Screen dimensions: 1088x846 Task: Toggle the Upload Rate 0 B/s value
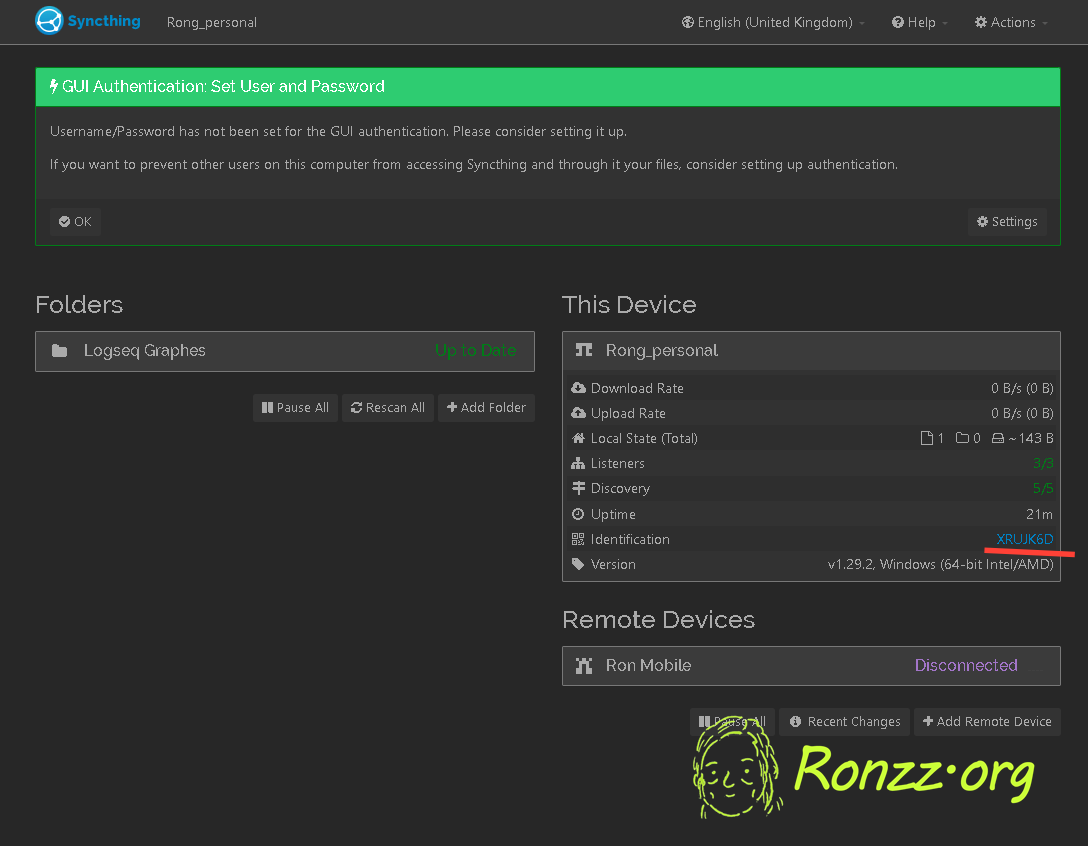point(1022,413)
